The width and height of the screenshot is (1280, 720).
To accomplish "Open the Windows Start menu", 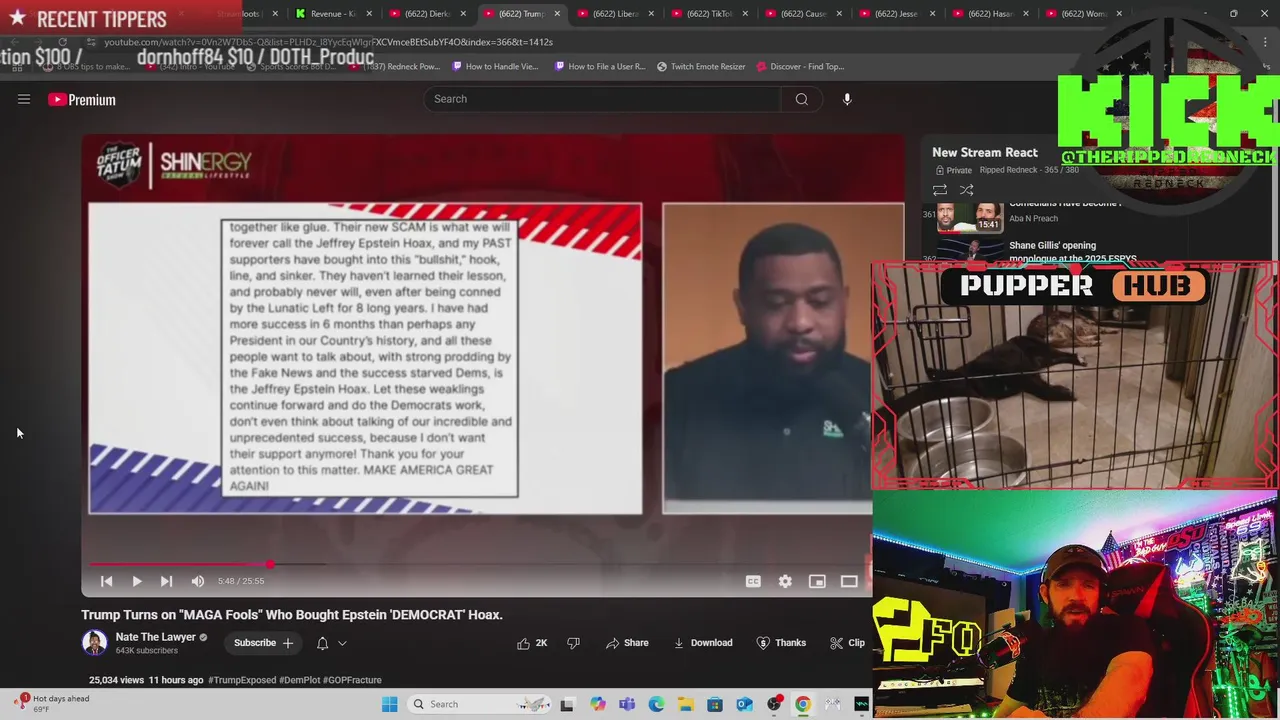I will tap(389, 704).
